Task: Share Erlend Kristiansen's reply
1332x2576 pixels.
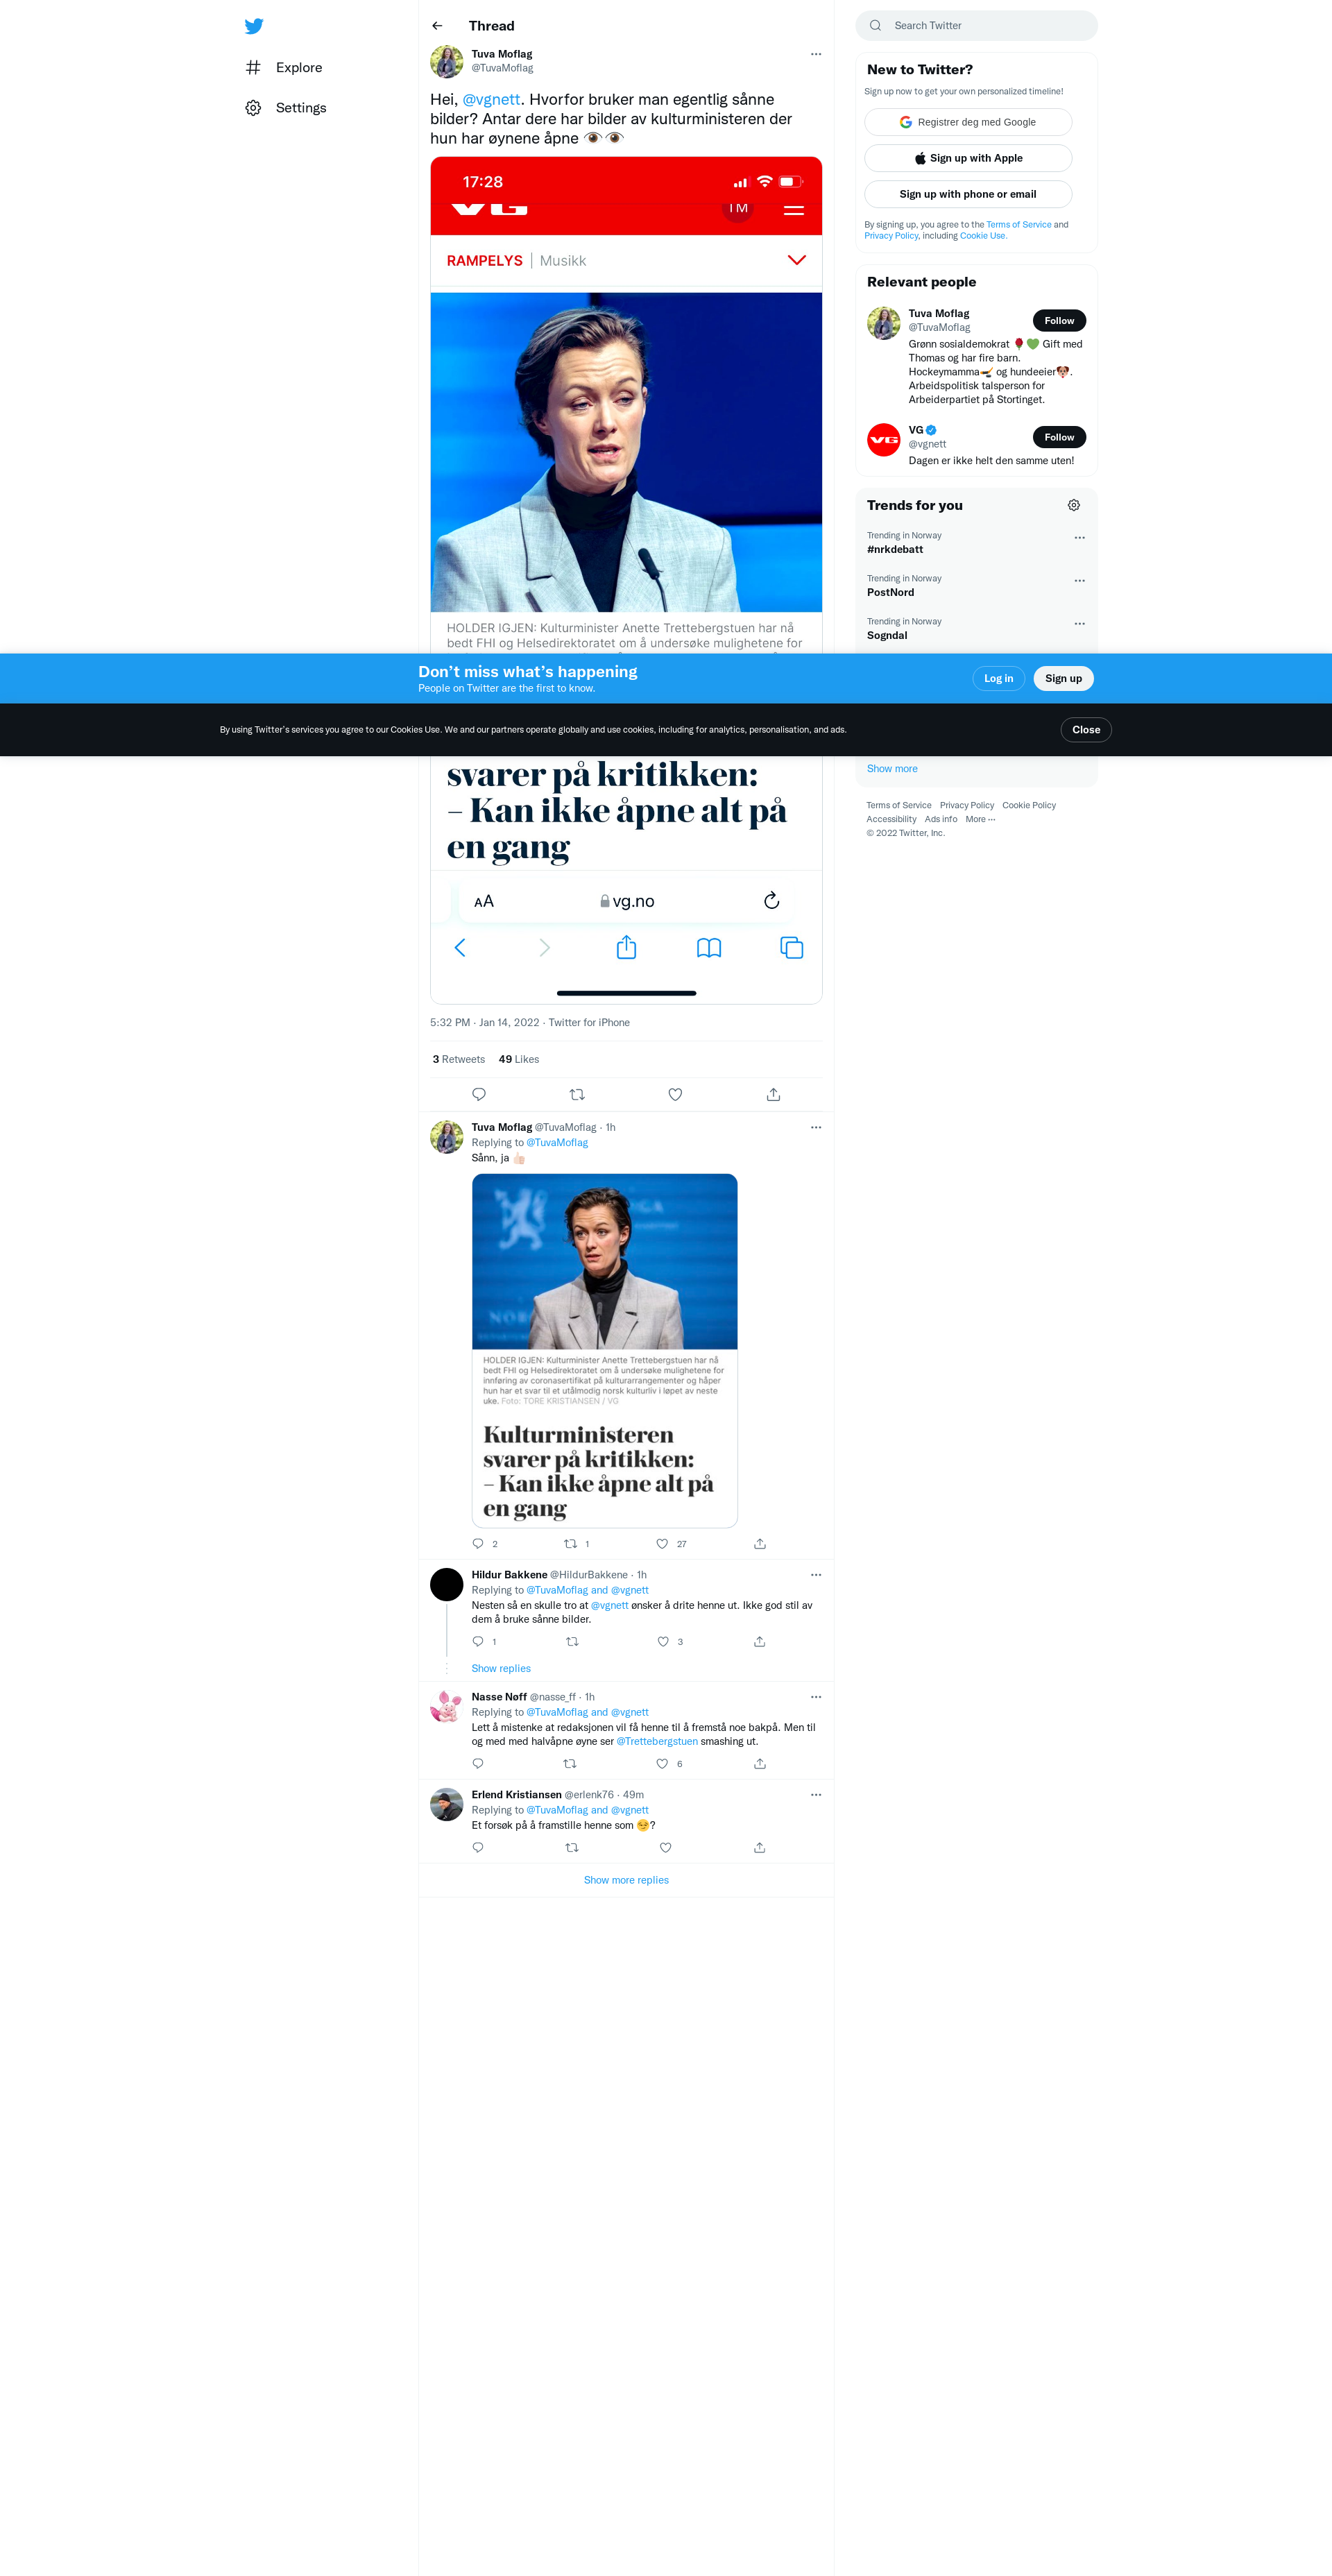Action: [759, 1847]
